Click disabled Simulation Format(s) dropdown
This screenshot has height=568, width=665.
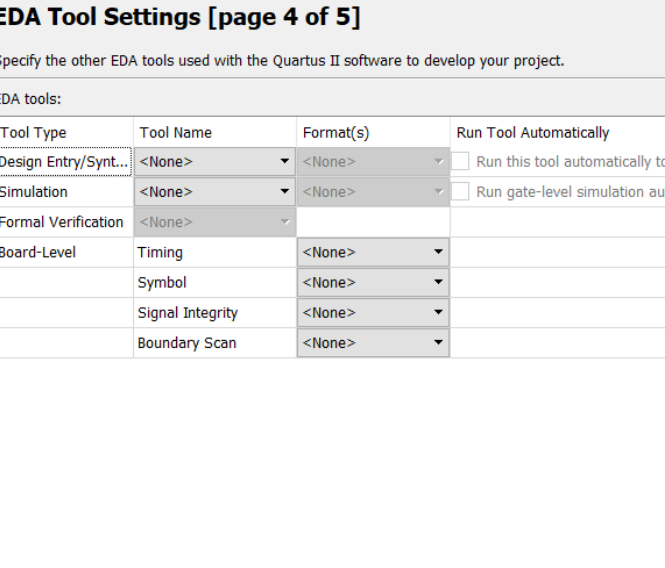373,192
